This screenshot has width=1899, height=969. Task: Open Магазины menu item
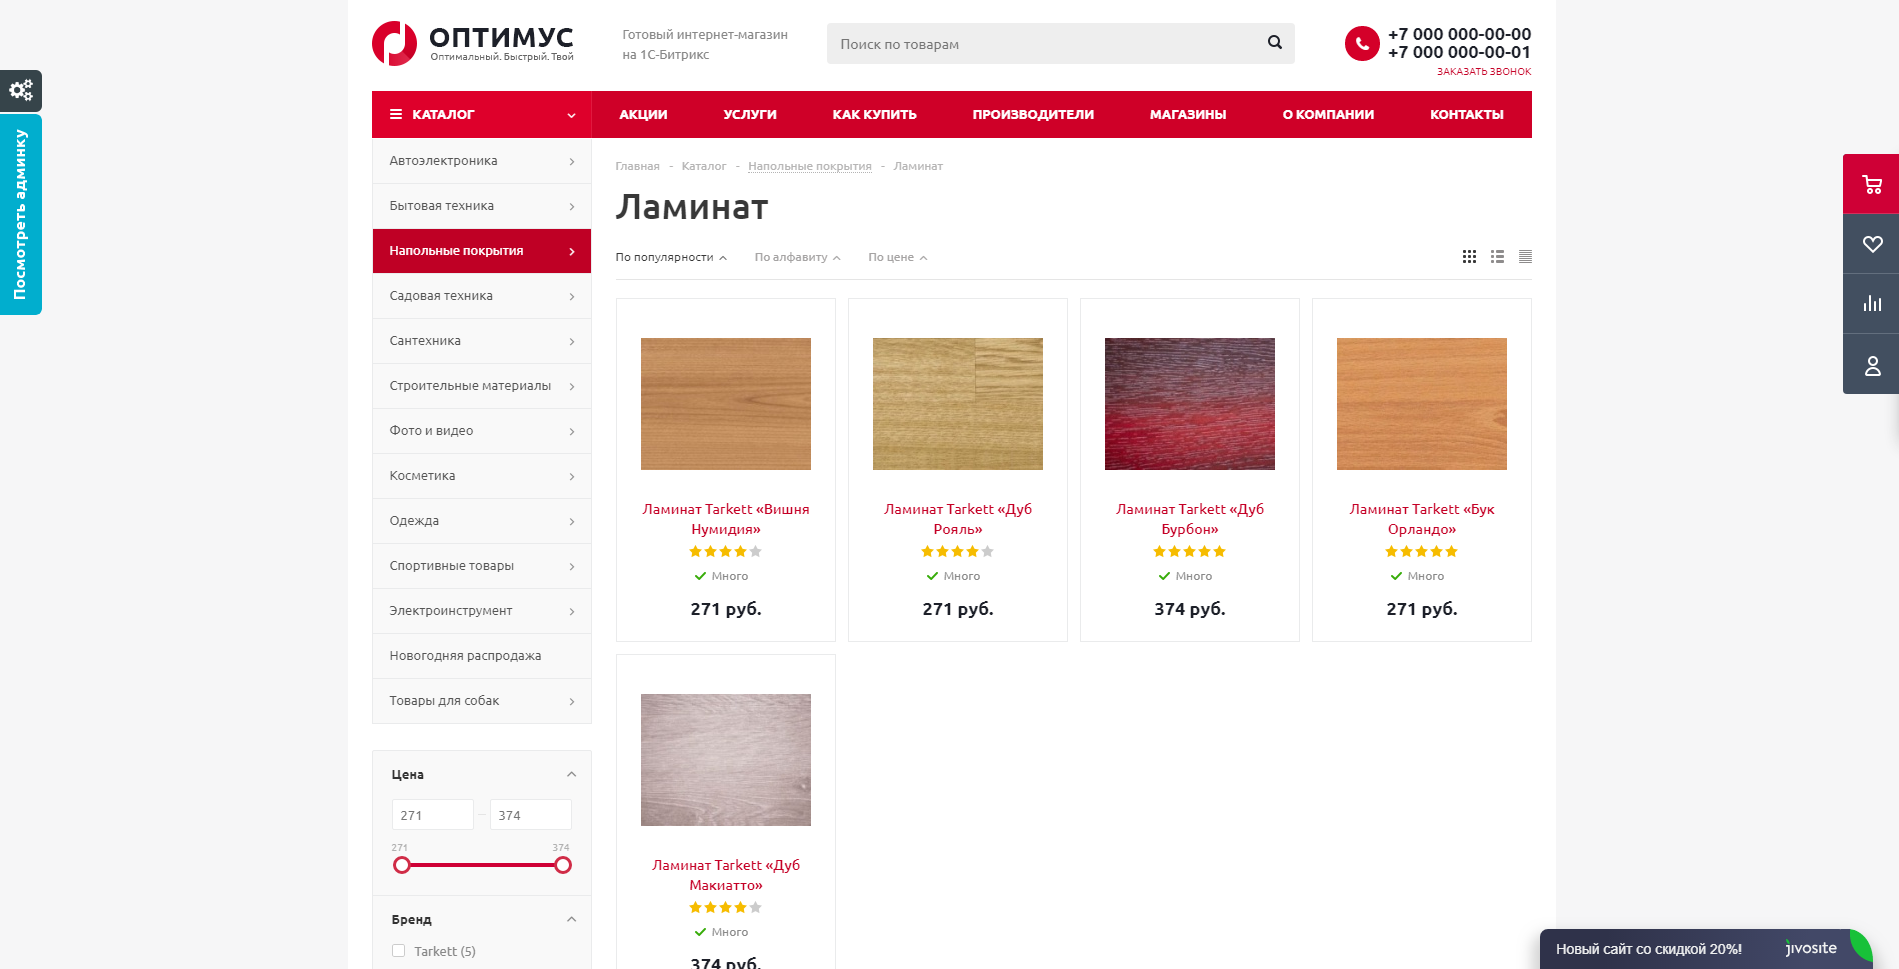point(1188,114)
